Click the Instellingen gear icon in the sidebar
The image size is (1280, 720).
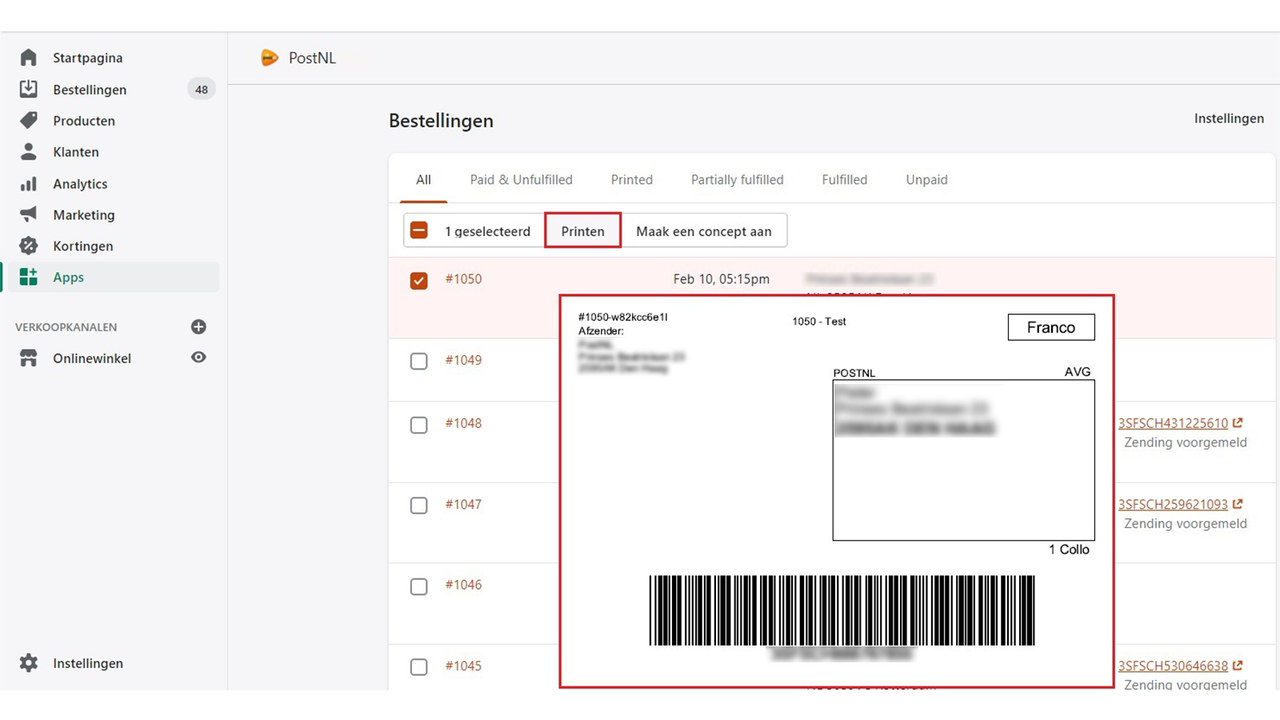pyautogui.click(x=28, y=663)
